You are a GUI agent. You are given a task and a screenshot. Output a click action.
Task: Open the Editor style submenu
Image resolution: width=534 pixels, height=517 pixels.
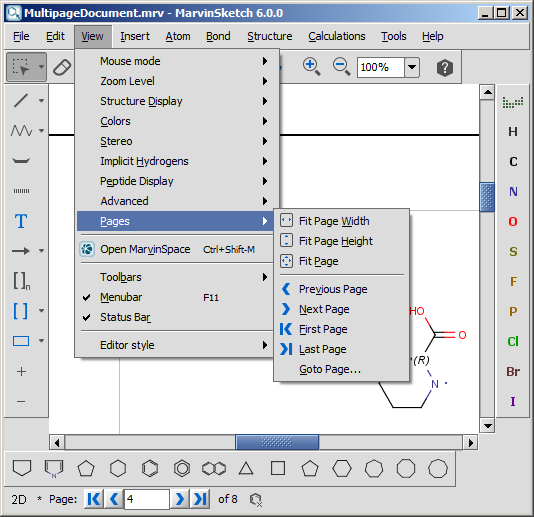point(175,345)
